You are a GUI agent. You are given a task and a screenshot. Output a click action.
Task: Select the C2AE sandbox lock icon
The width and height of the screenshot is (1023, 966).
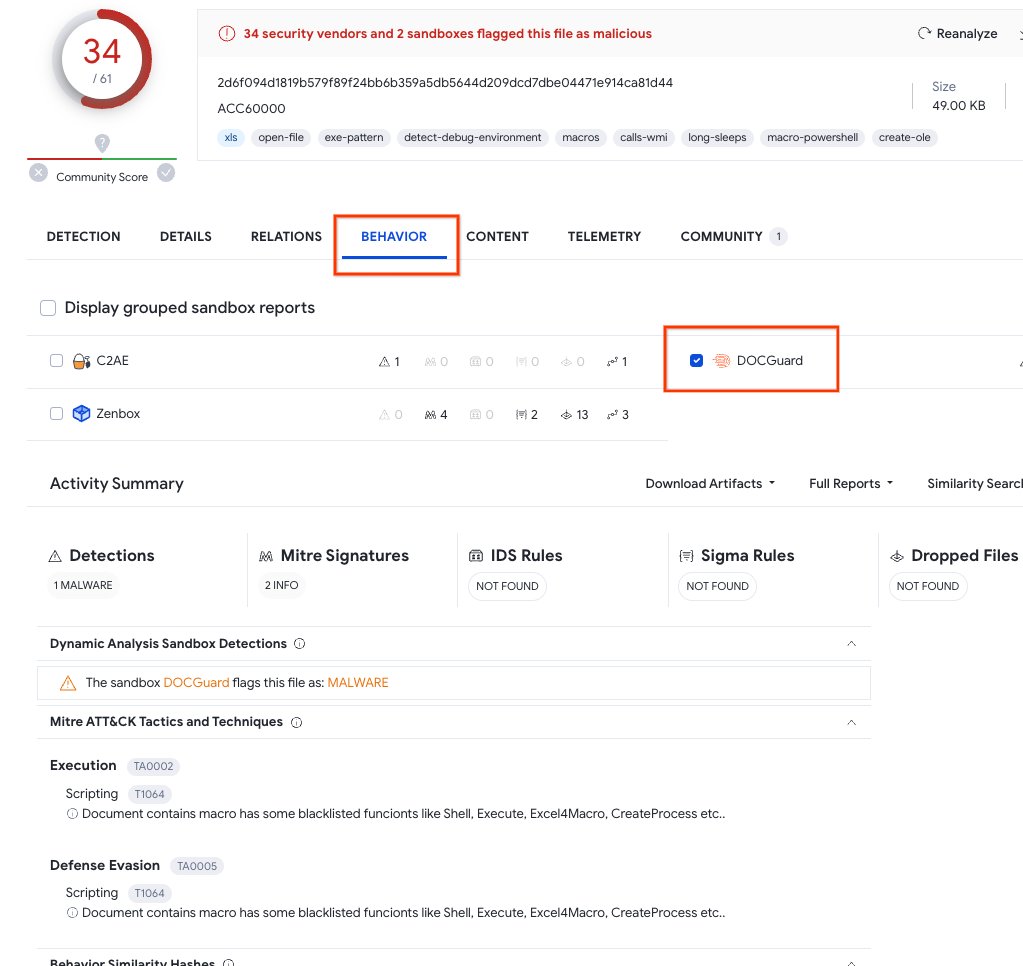point(80,360)
